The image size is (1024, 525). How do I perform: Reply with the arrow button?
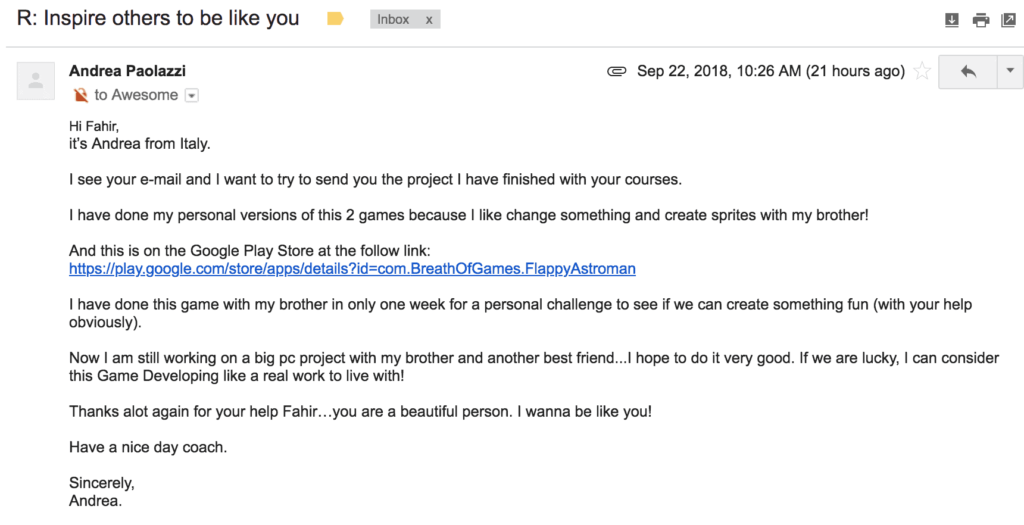pyautogui.click(x=968, y=72)
